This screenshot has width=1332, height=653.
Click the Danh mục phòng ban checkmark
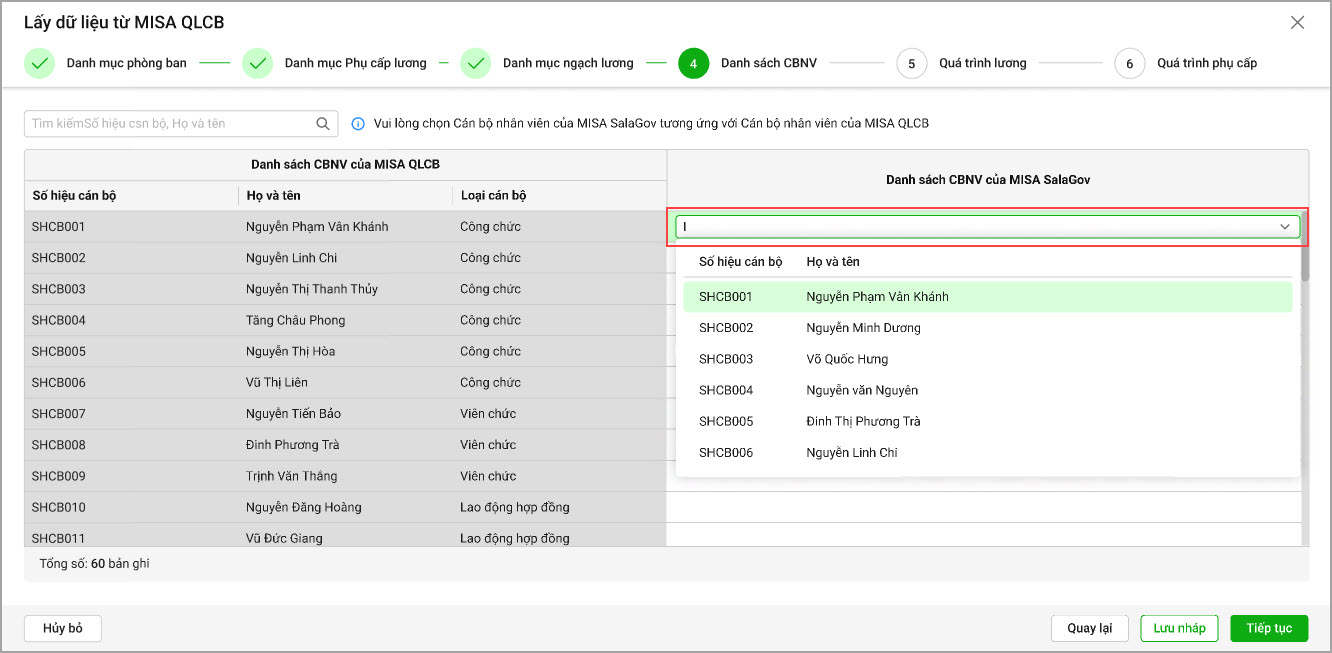(x=40, y=63)
